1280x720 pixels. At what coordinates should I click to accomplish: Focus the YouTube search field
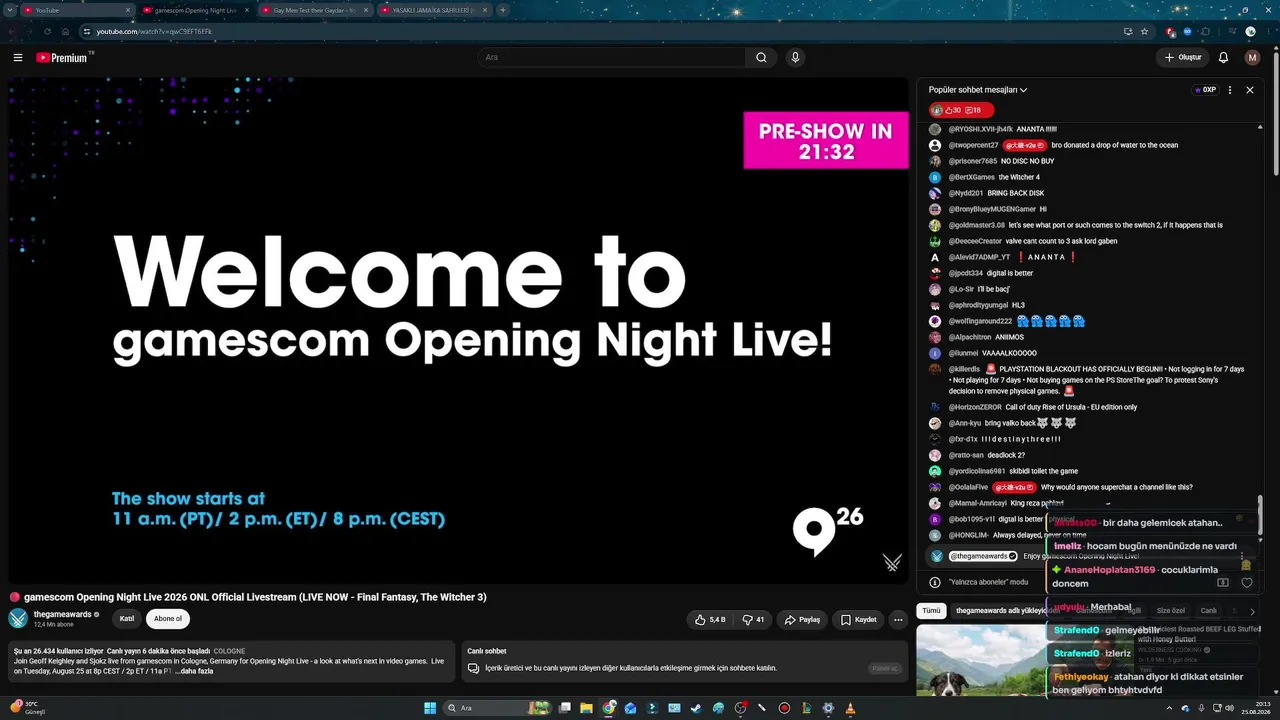point(612,58)
